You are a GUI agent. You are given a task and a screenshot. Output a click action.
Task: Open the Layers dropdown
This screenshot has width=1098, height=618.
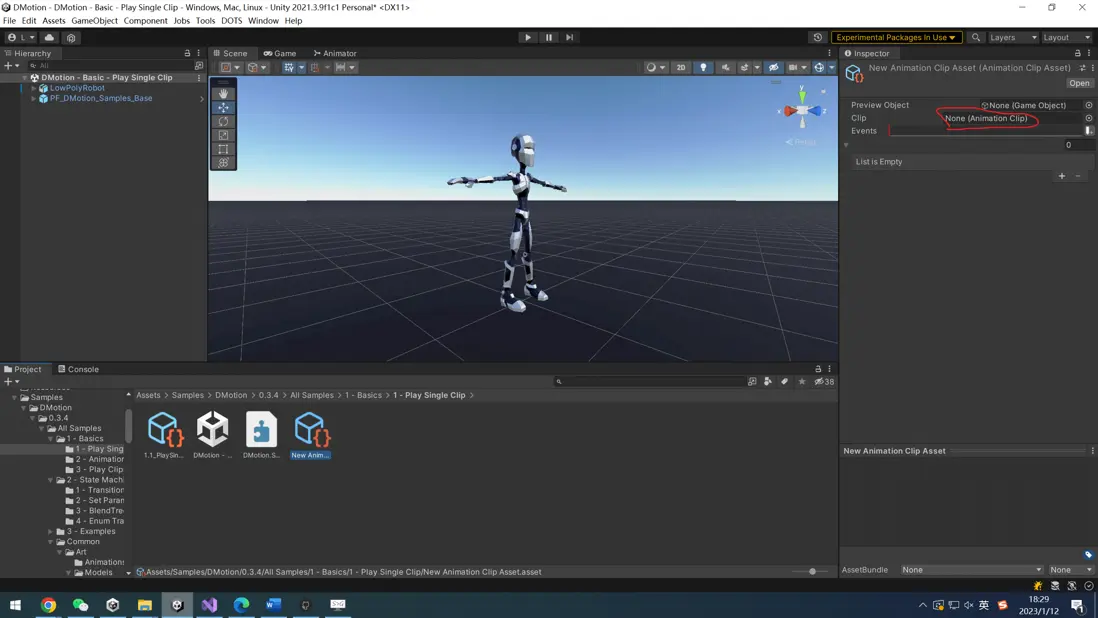click(x=1012, y=37)
